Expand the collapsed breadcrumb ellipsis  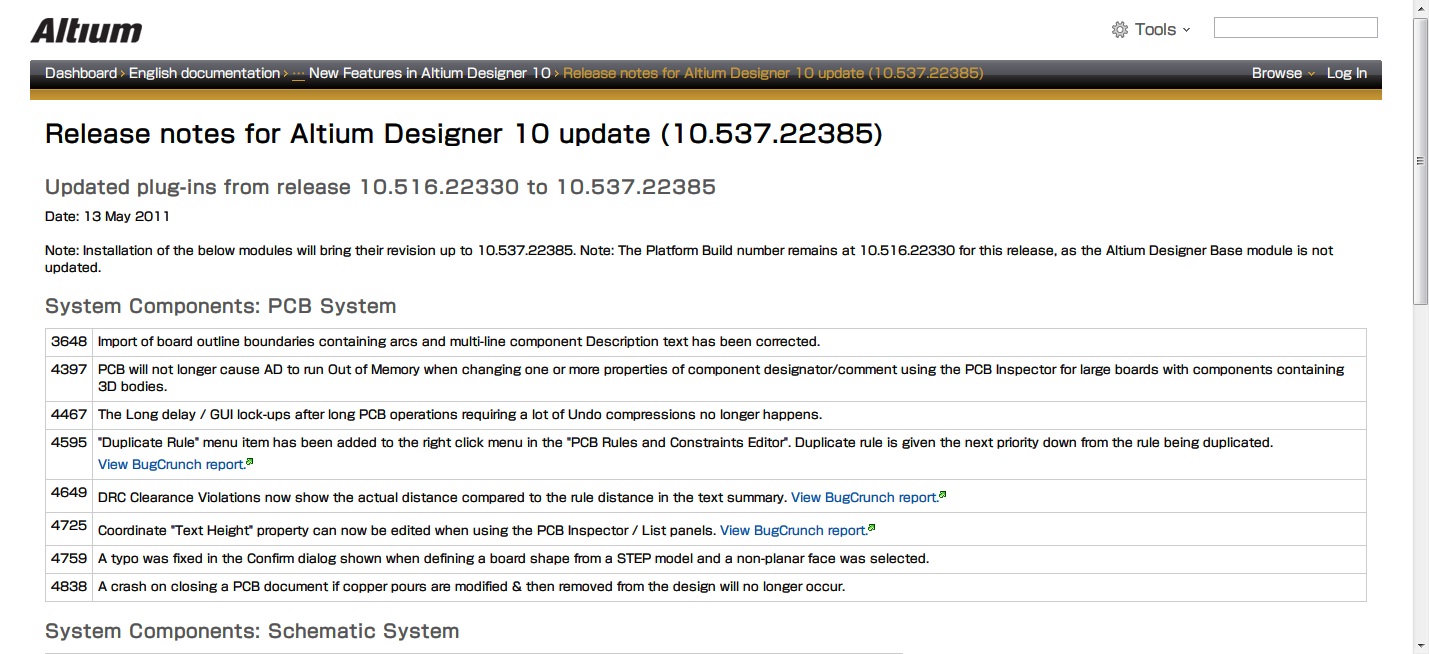298,73
